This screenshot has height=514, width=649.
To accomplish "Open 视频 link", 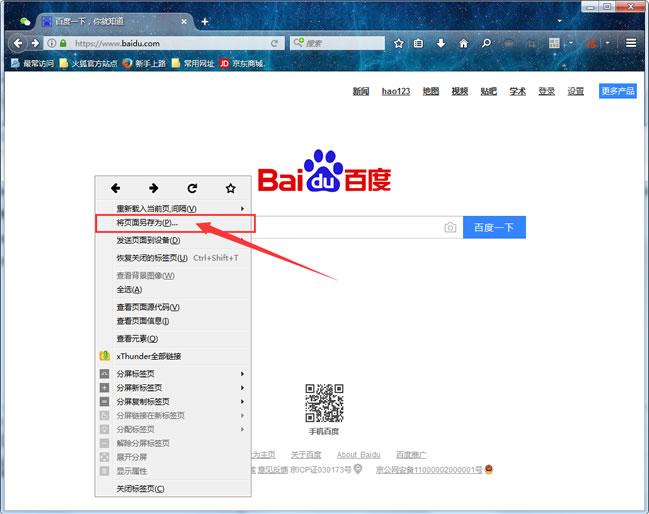I will [459, 91].
